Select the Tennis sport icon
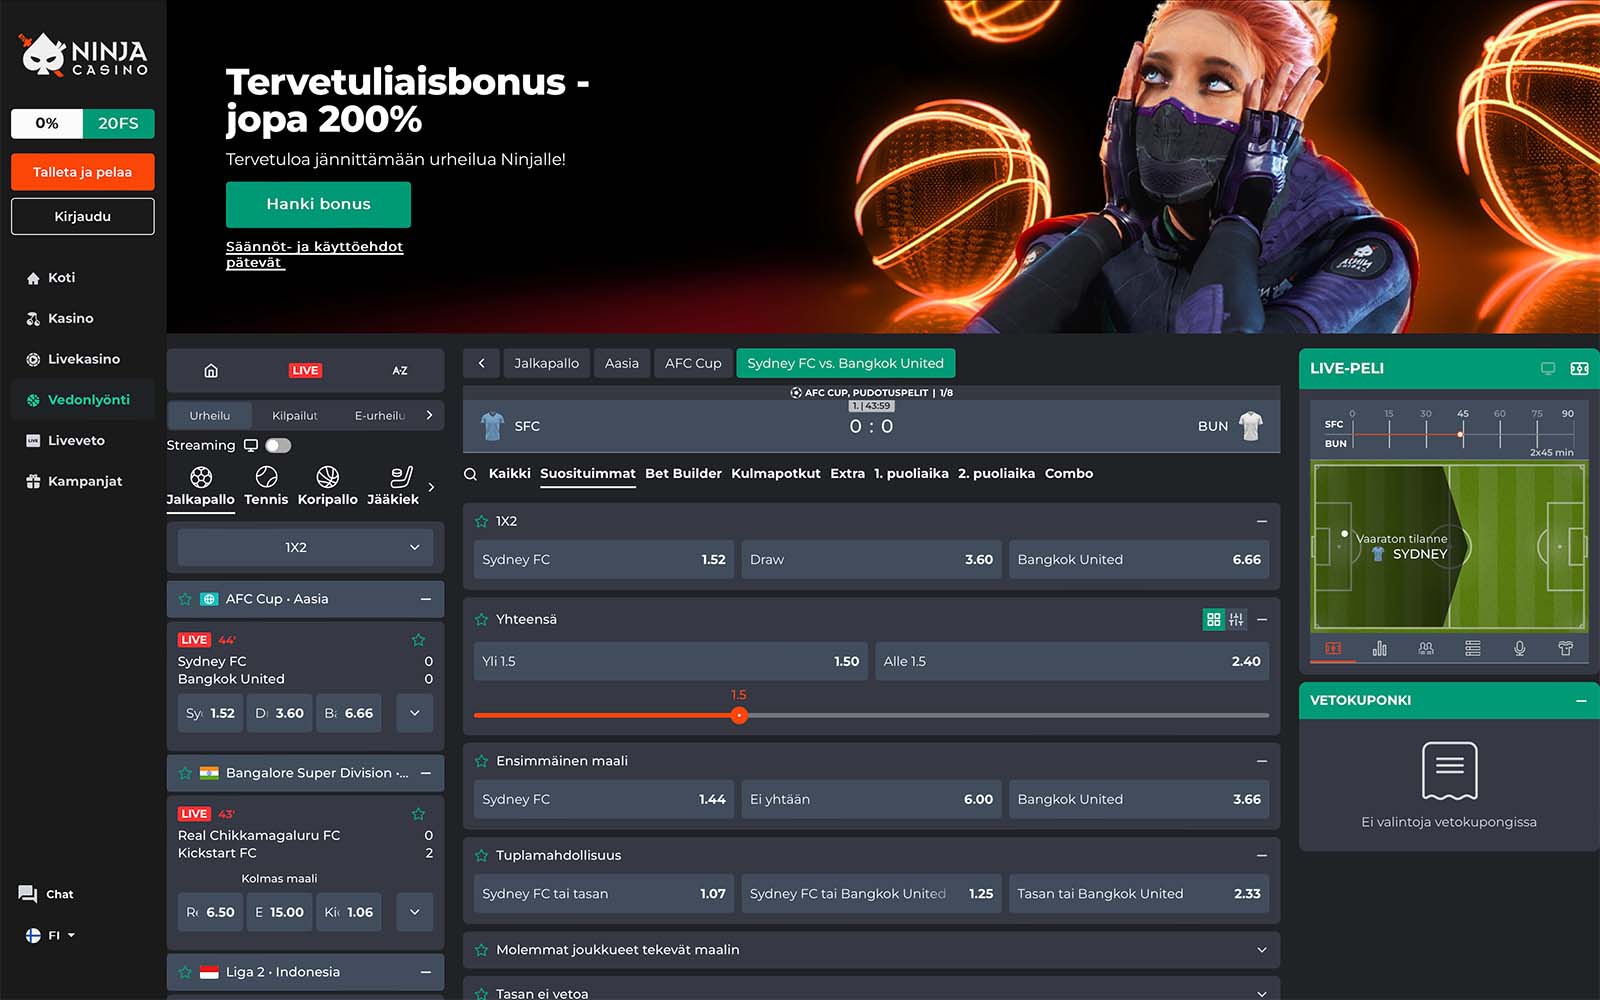The width and height of the screenshot is (1600, 1000). (x=266, y=486)
